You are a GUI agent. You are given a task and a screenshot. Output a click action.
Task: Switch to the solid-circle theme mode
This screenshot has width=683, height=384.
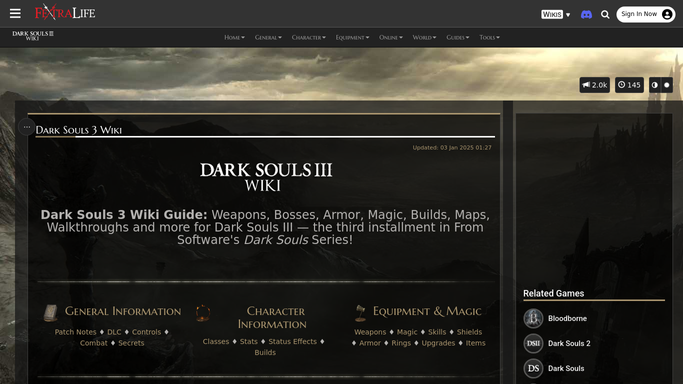(x=667, y=85)
